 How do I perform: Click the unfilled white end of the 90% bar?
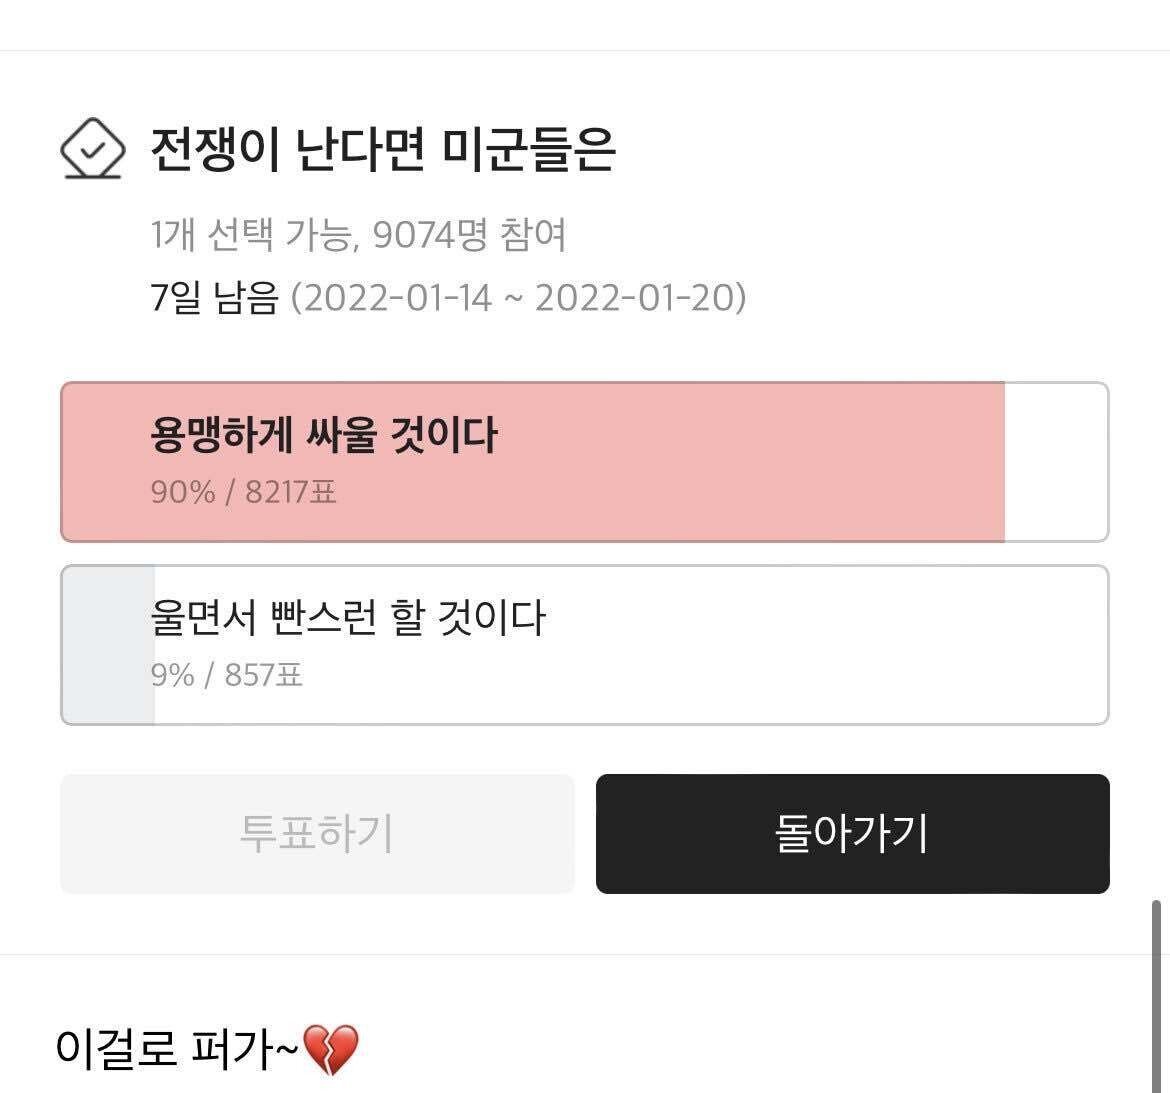[1055, 462]
